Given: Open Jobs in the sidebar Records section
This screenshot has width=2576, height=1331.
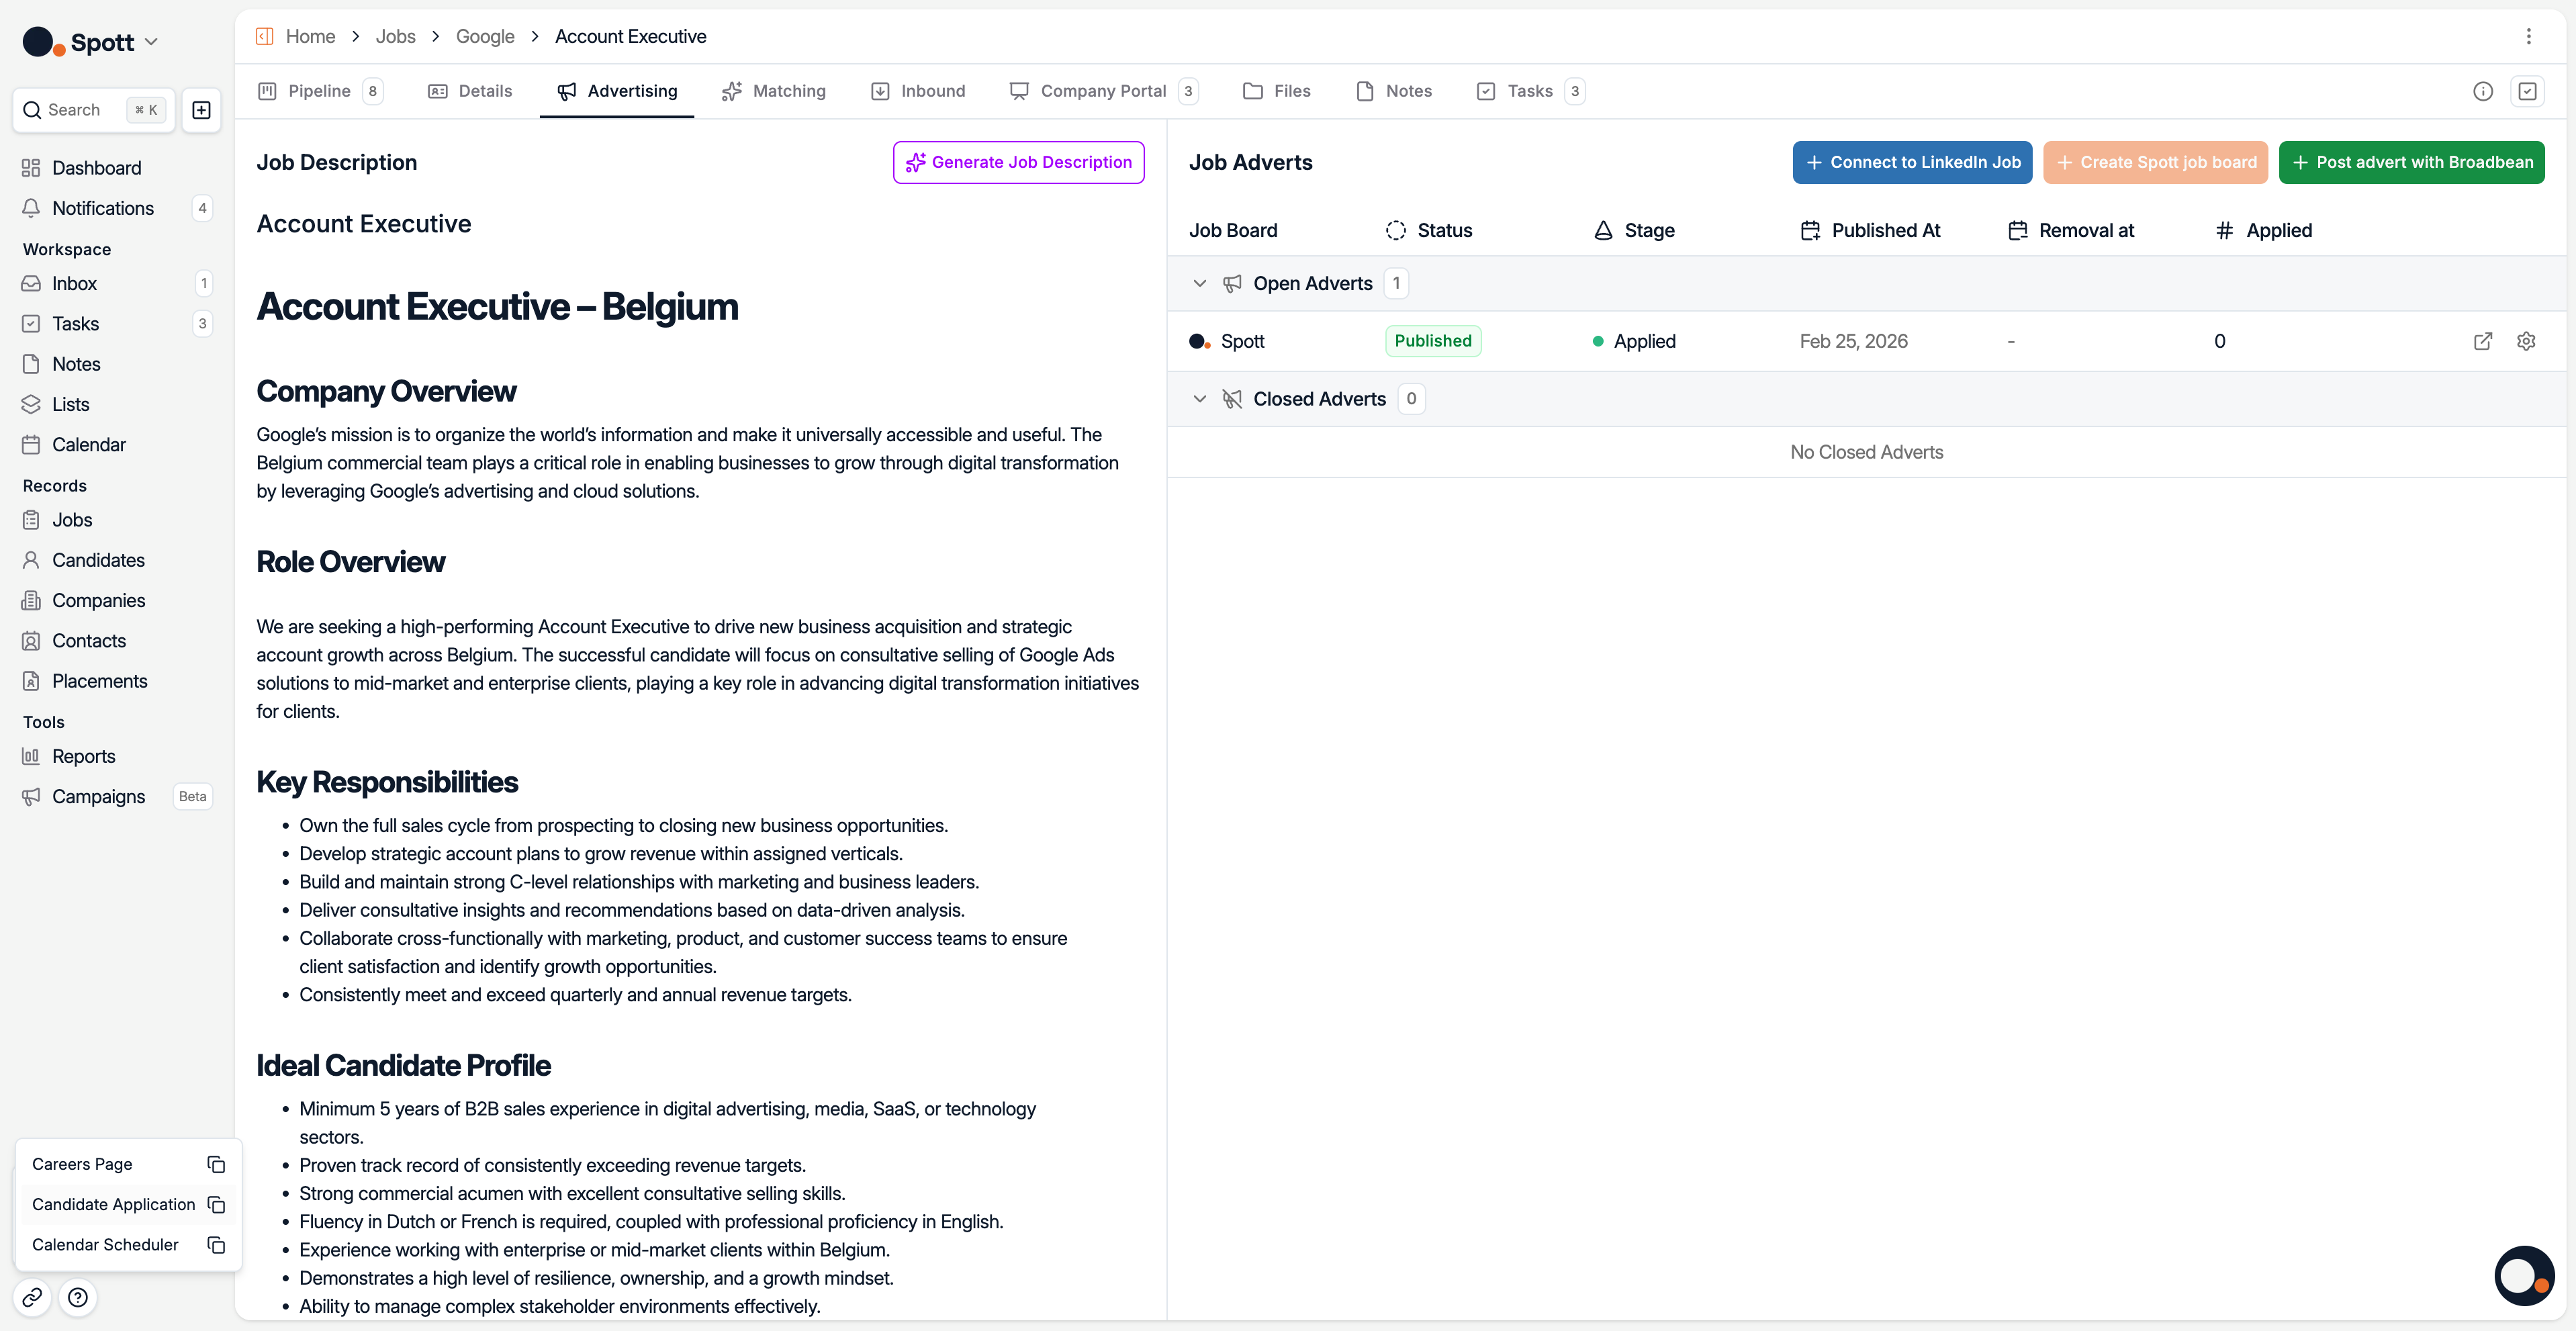Looking at the screenshot, I should click(72, 520).
